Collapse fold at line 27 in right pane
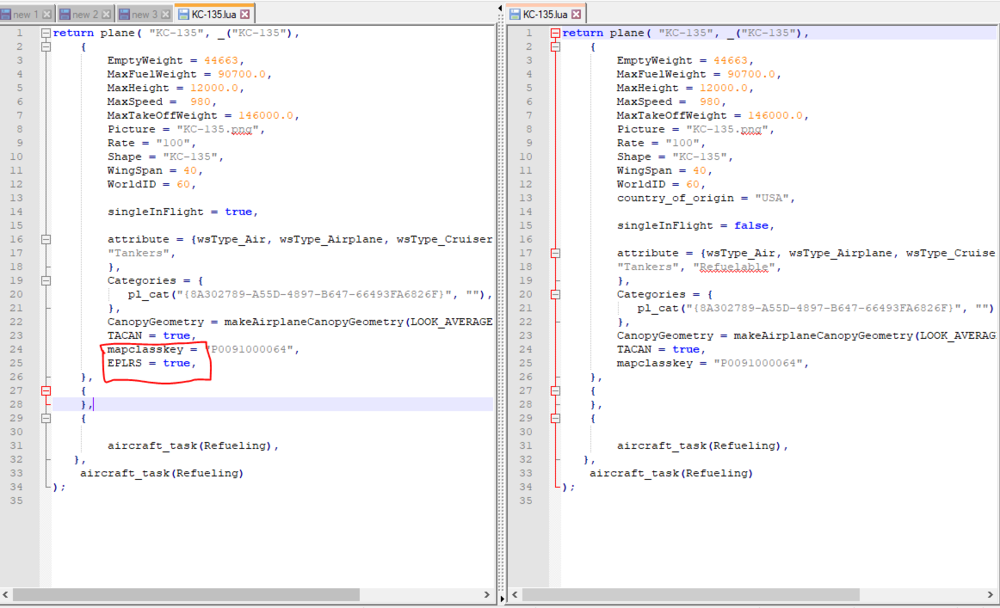 pos(555,390)
